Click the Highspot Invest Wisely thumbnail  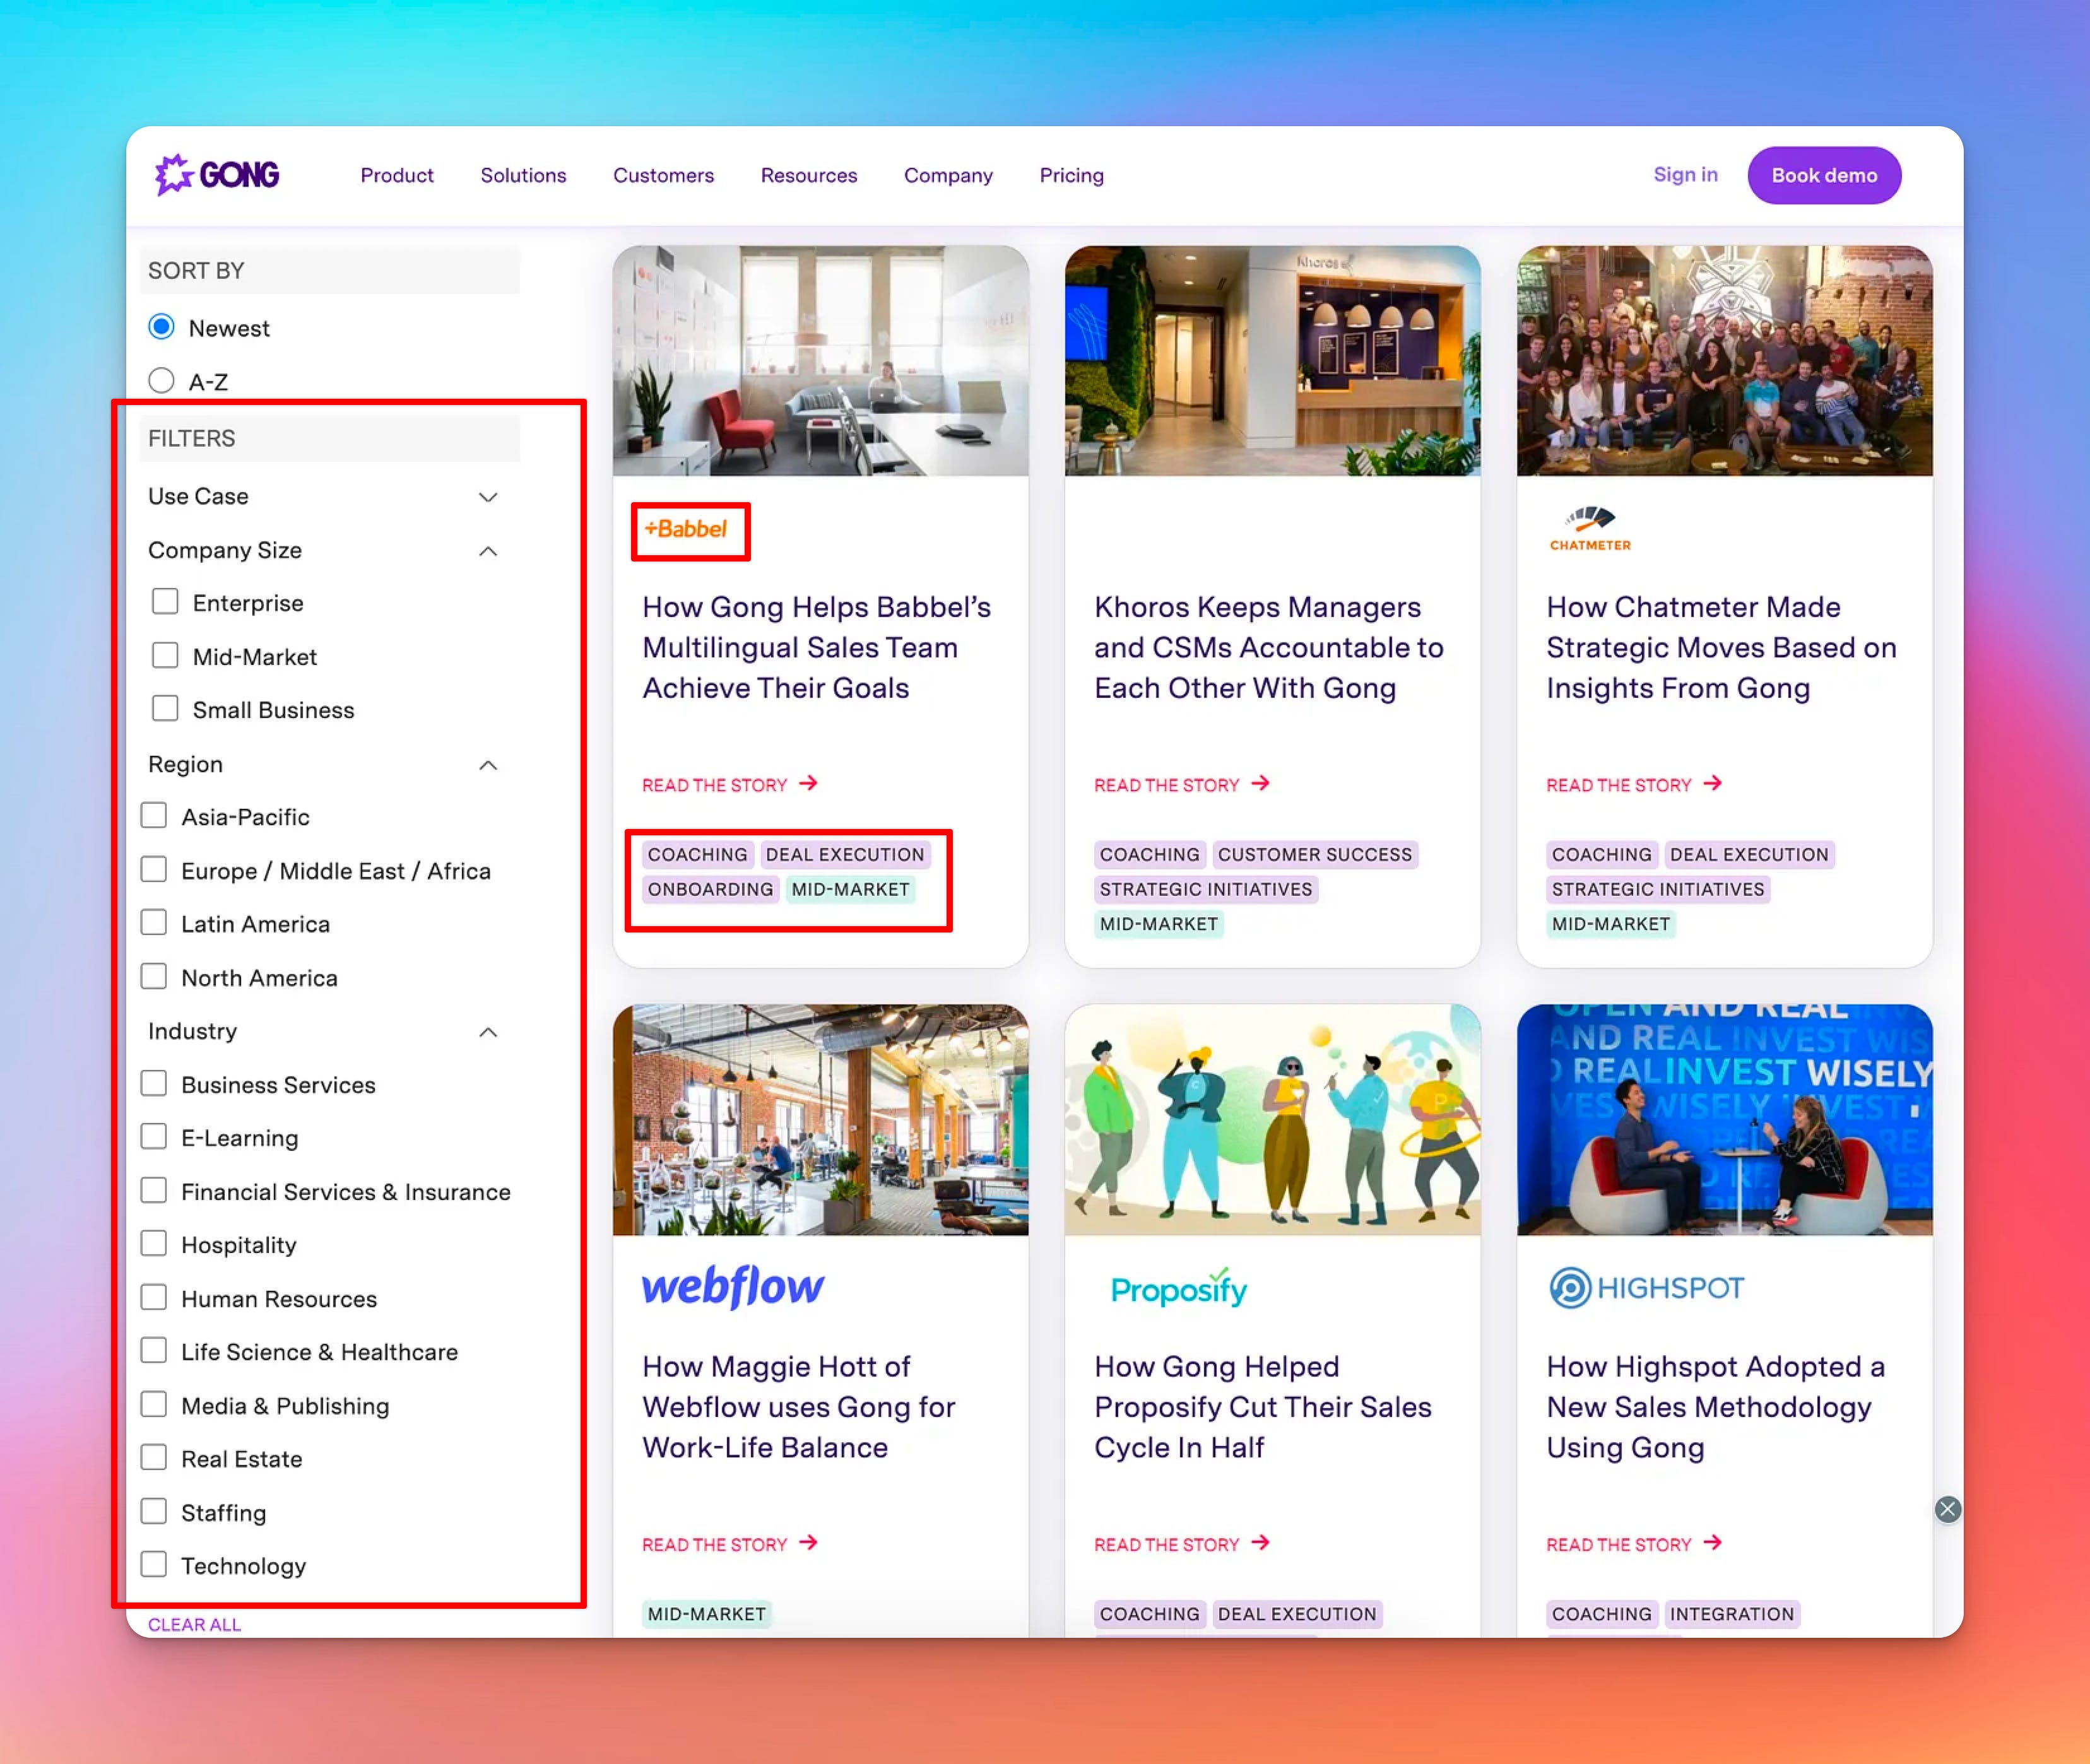[x=1724, y=1119]
